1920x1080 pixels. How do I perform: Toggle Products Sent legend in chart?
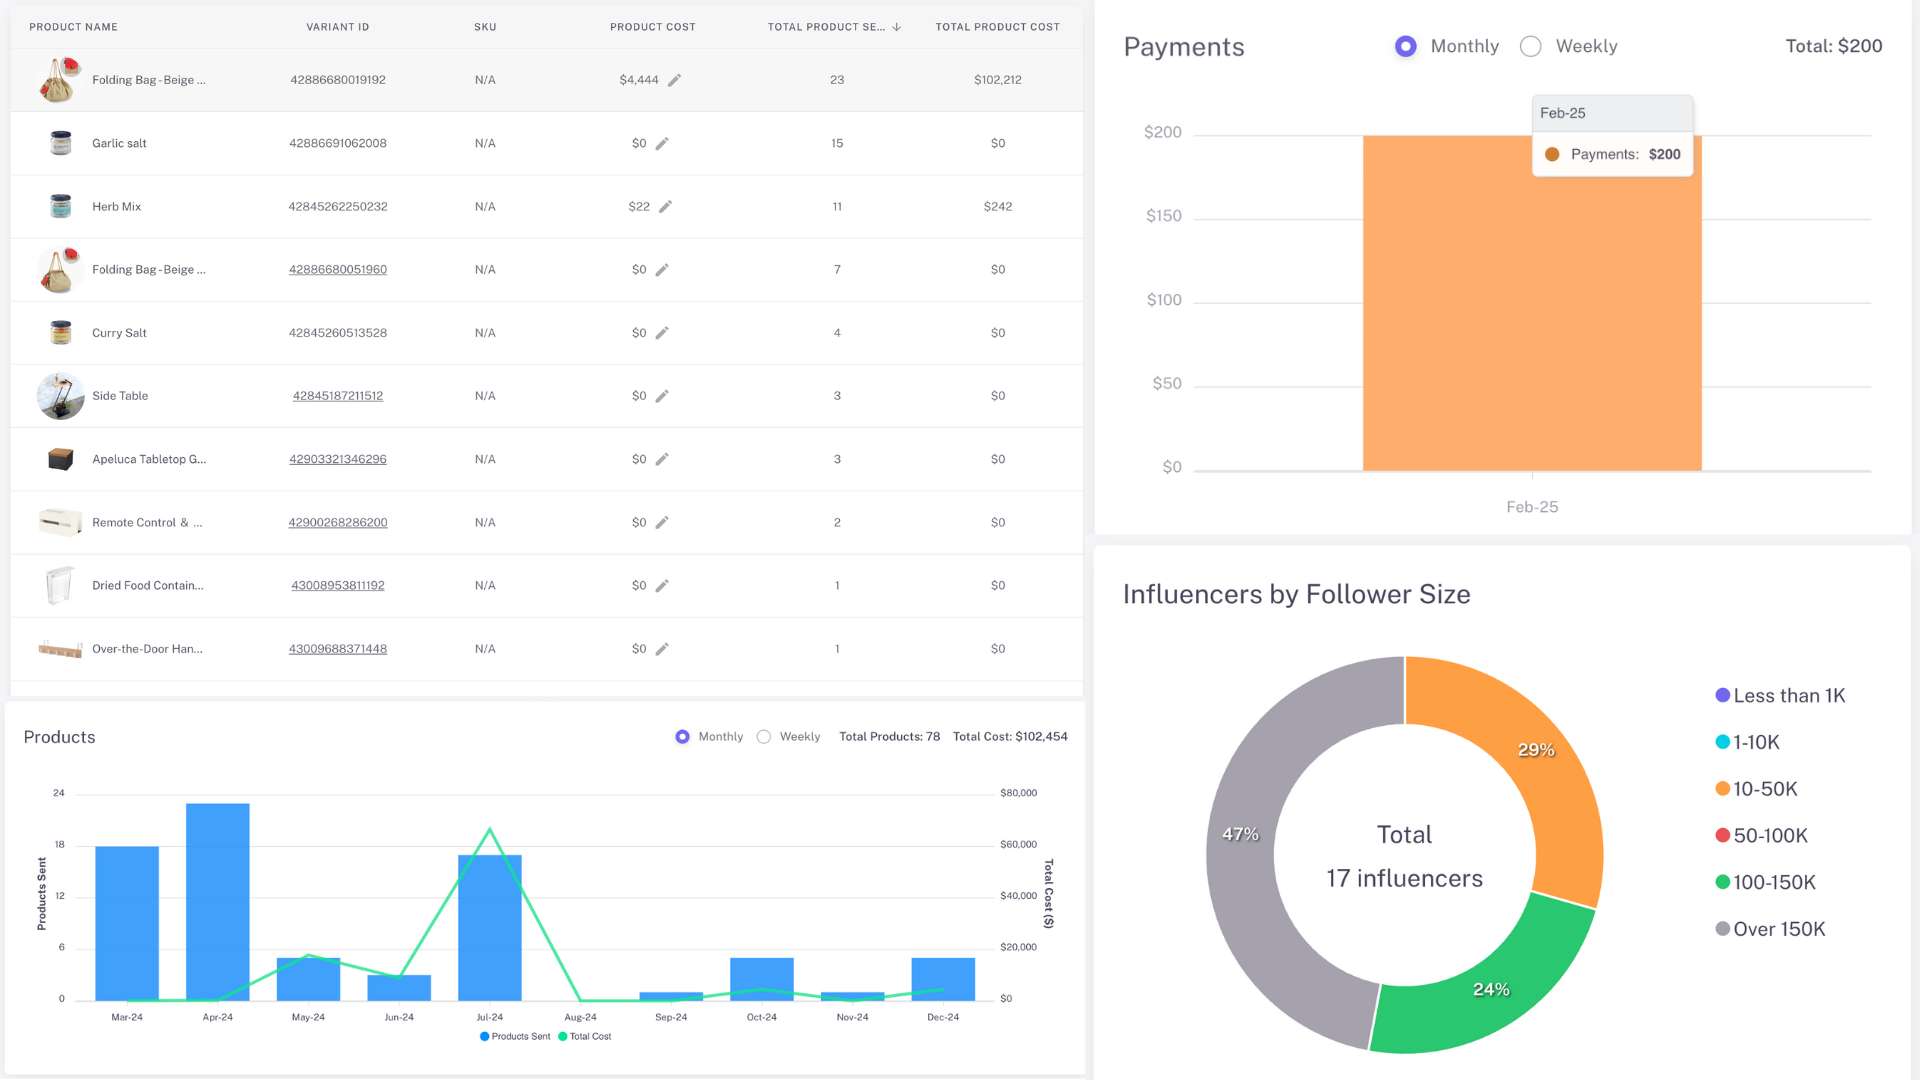514,1037
